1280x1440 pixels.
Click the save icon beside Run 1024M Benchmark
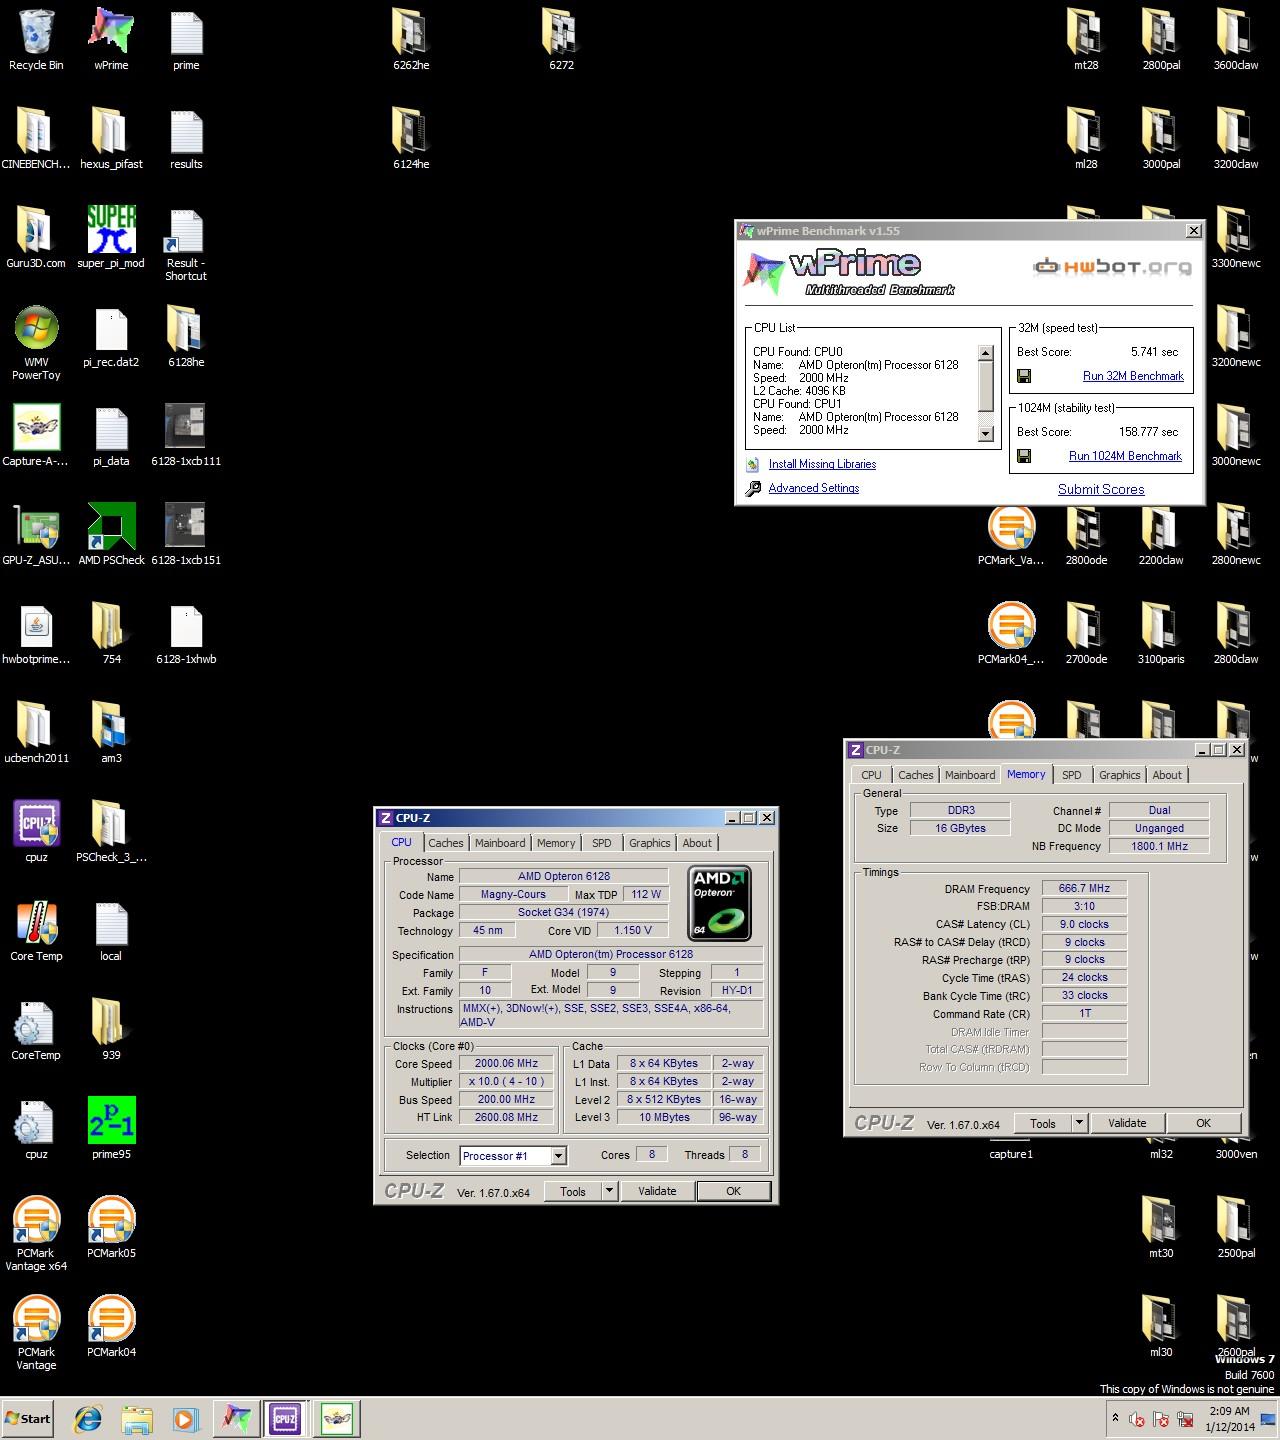tap(1024, 456)
